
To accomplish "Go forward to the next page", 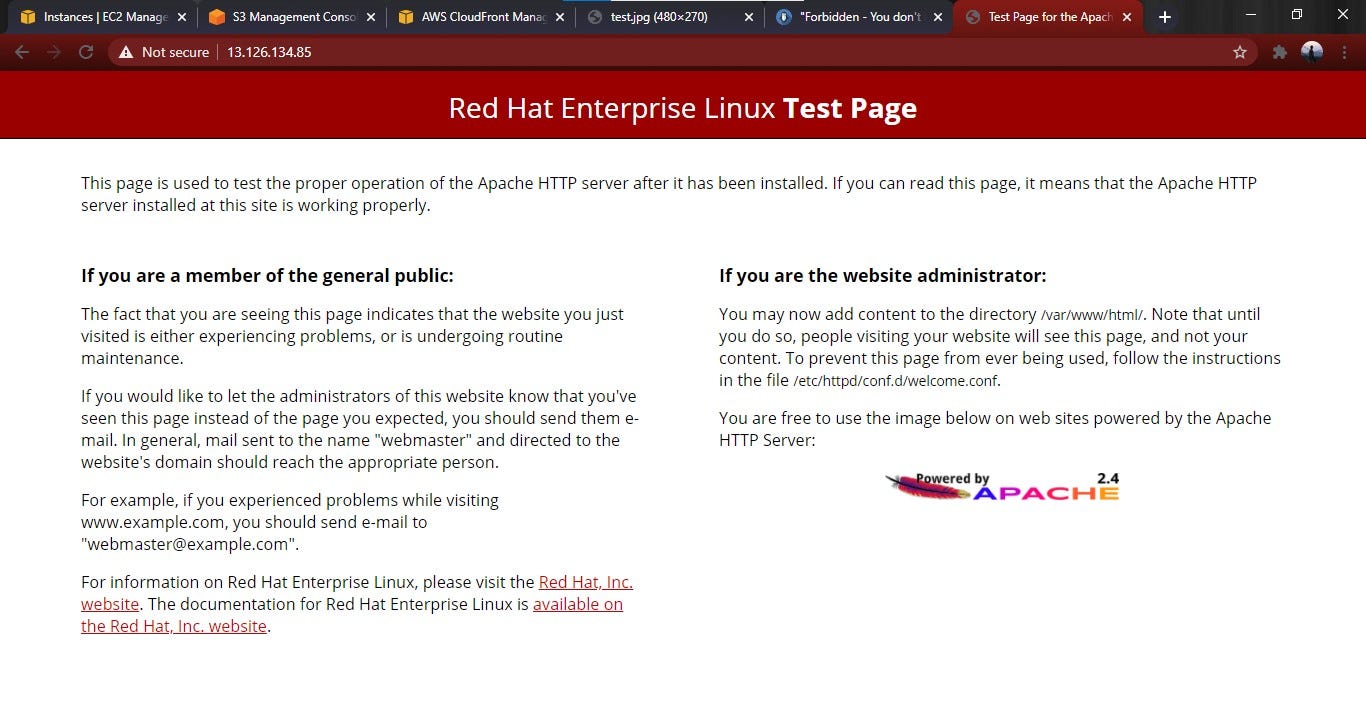I will click(x=54, y=52).
